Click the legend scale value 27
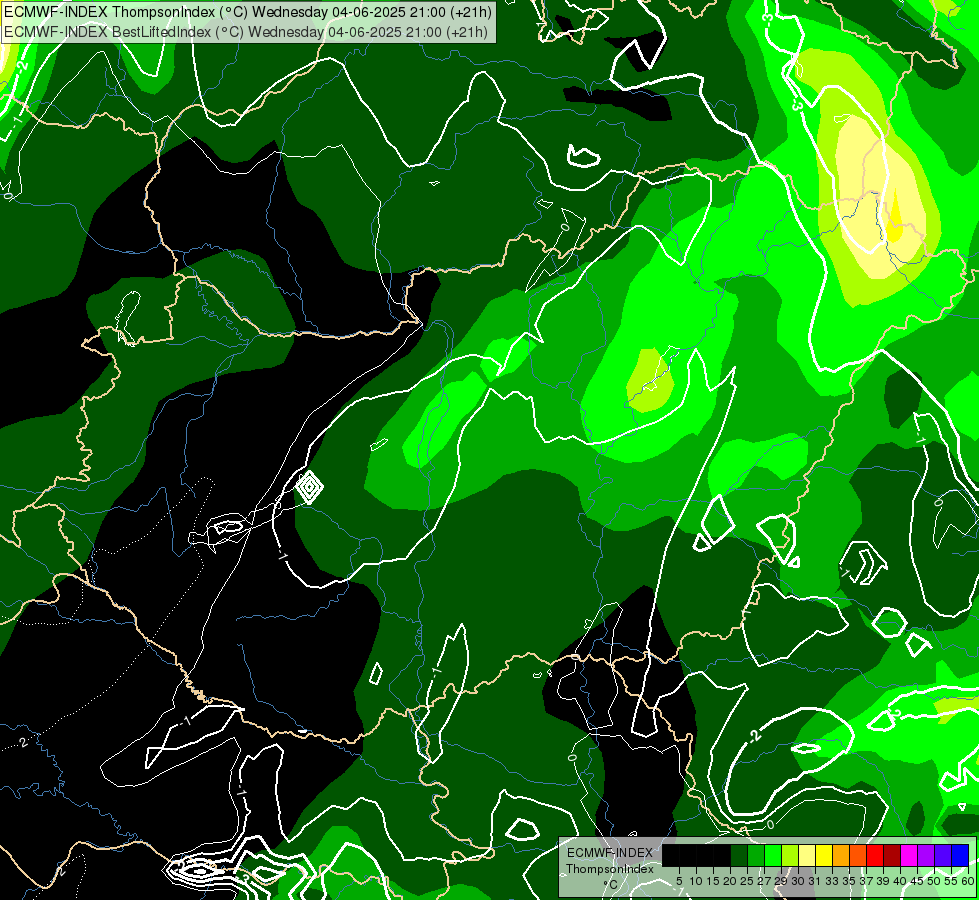 764,881
